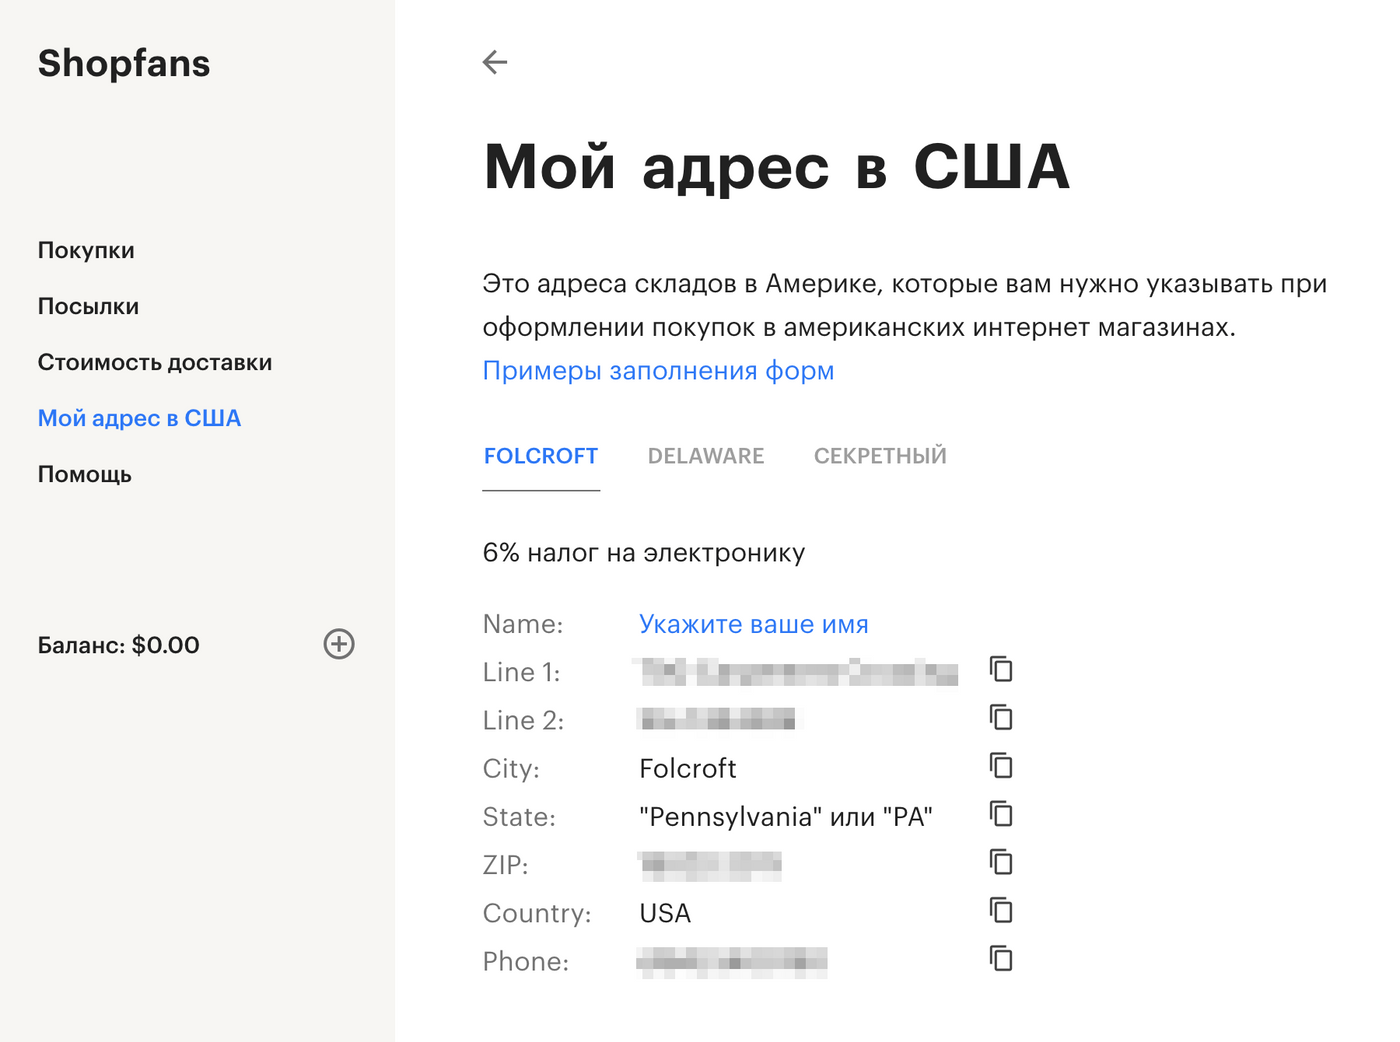This screenshot has height=1042, width=1400.
Task: Click the Line 2: field label
Action: click(x=523, y=720)
